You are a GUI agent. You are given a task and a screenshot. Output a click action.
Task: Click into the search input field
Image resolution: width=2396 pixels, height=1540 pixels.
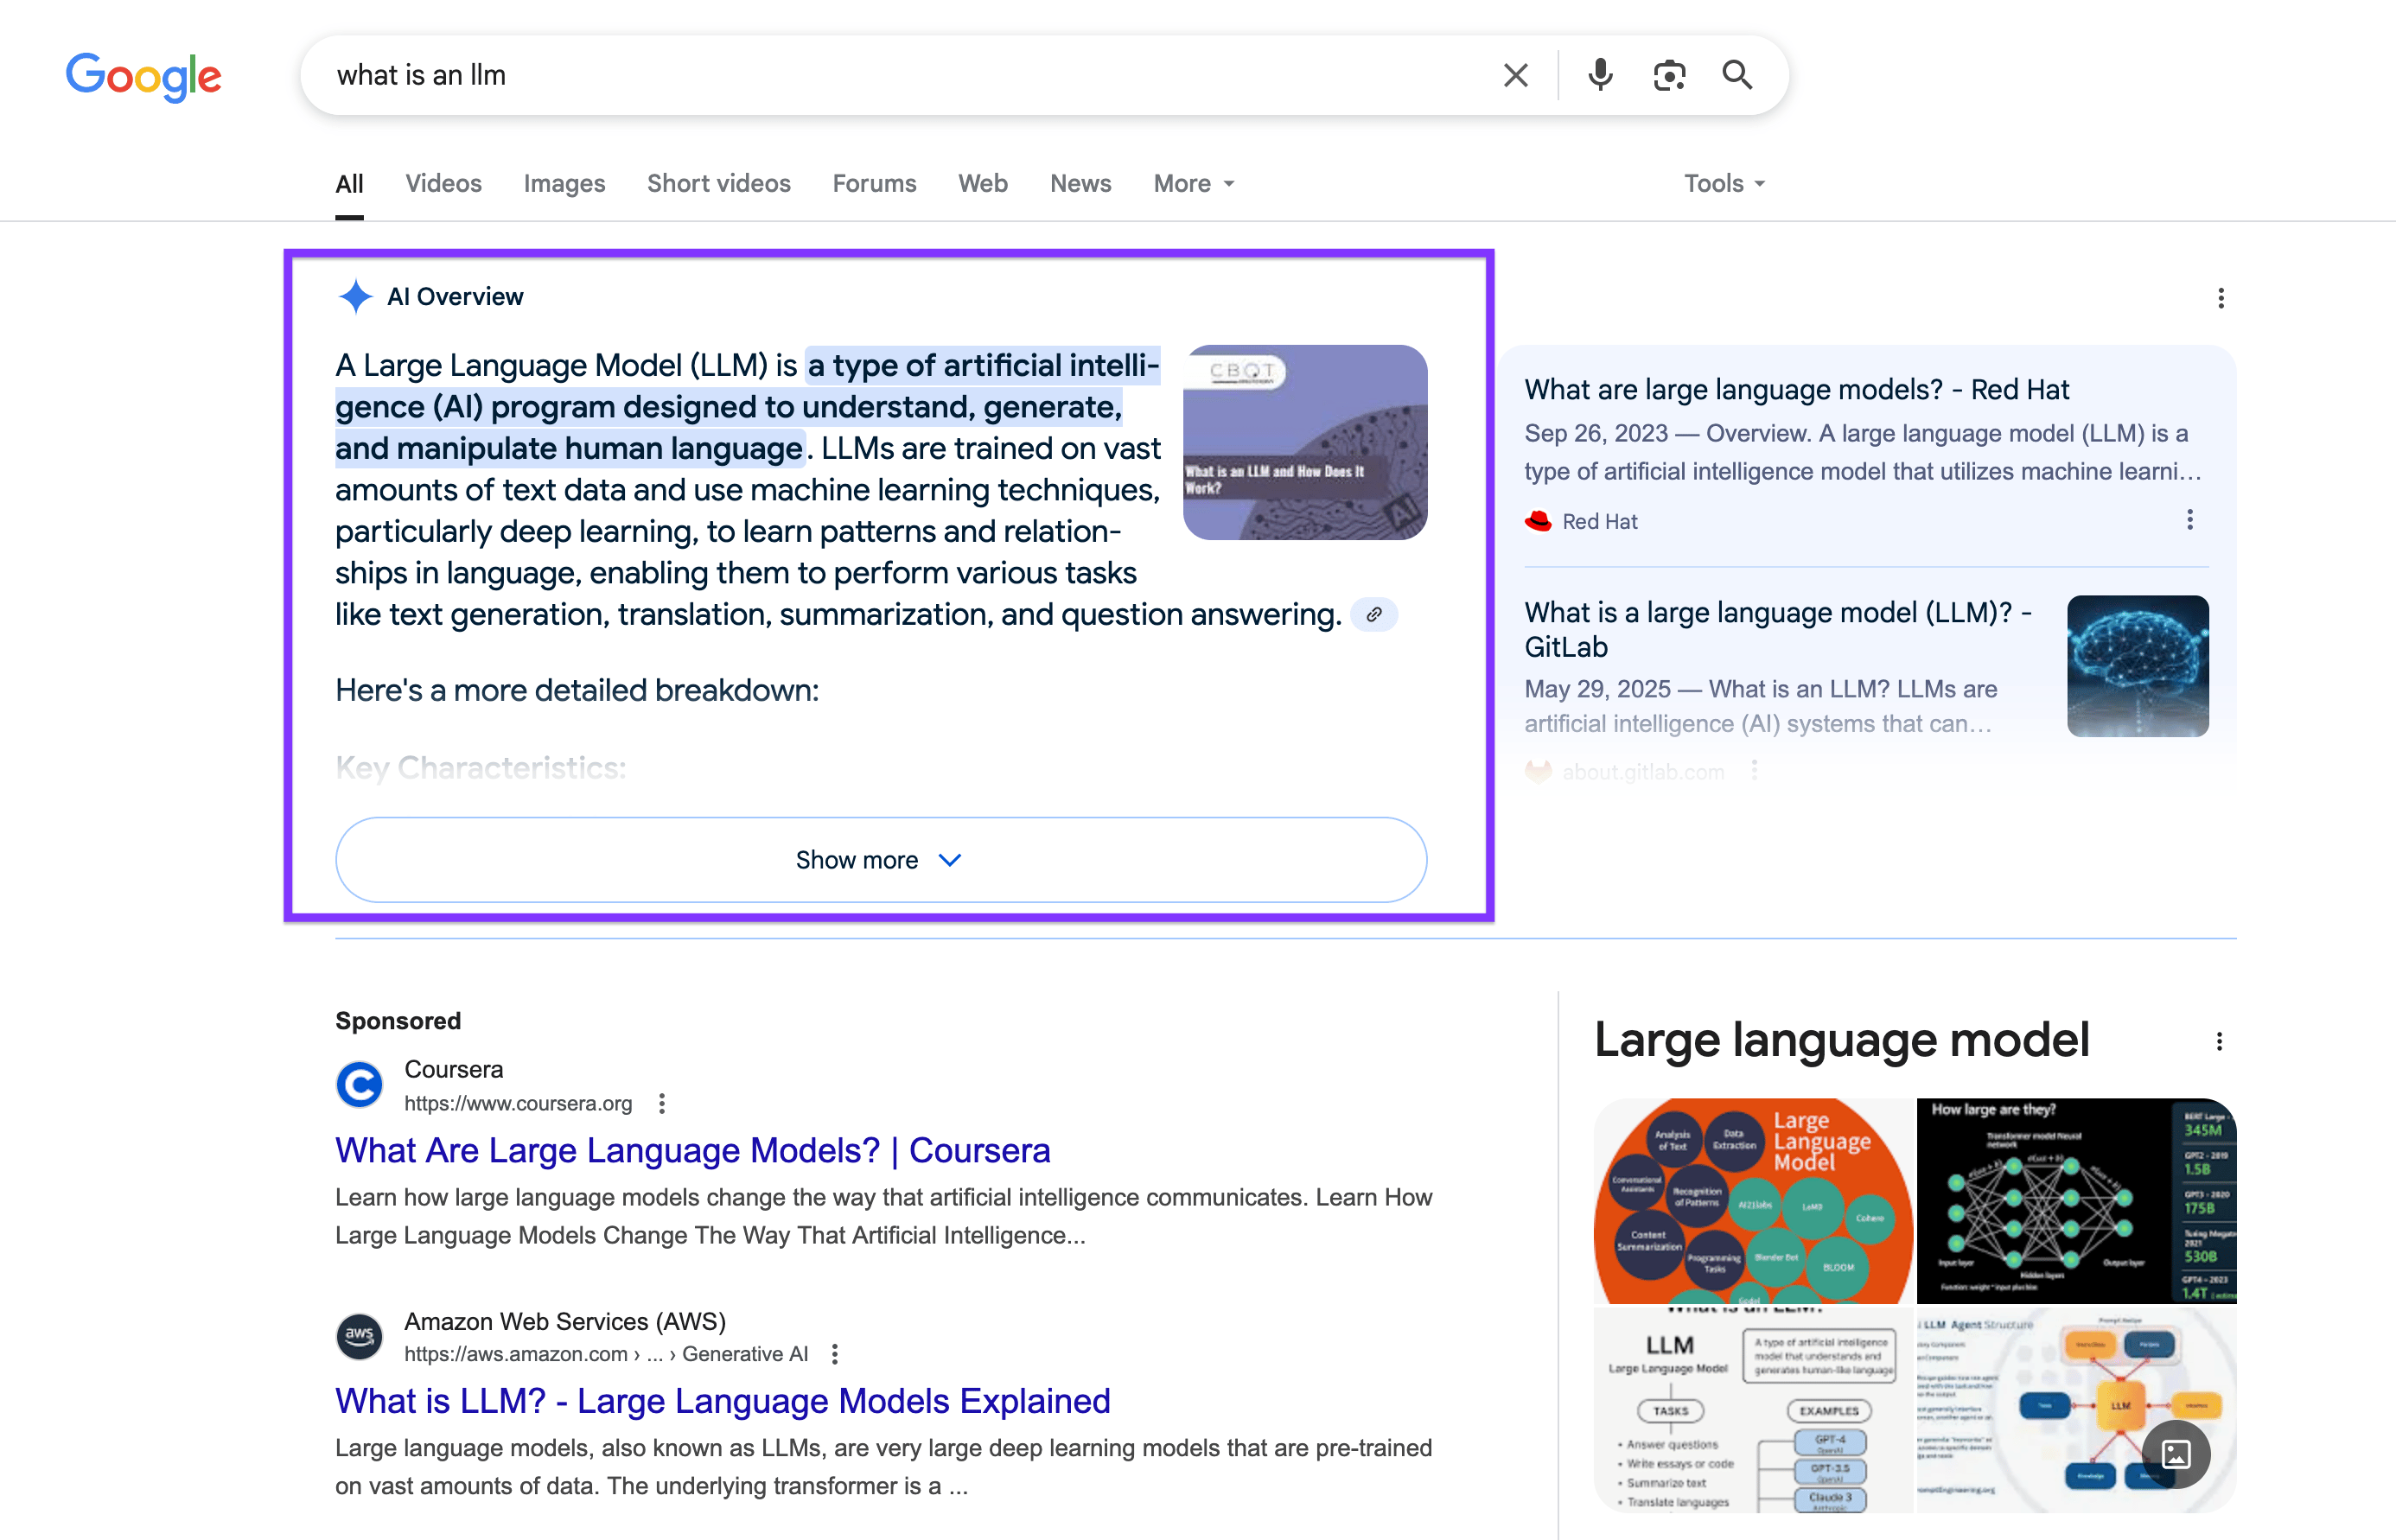click(900, 75)
